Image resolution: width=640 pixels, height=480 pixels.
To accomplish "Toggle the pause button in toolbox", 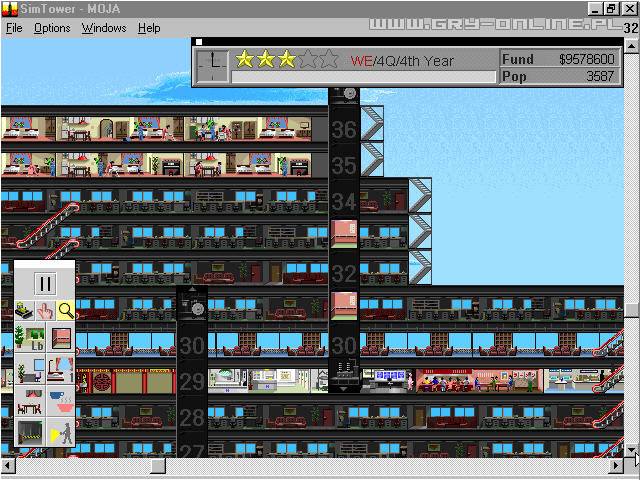I will pos(45,284).
